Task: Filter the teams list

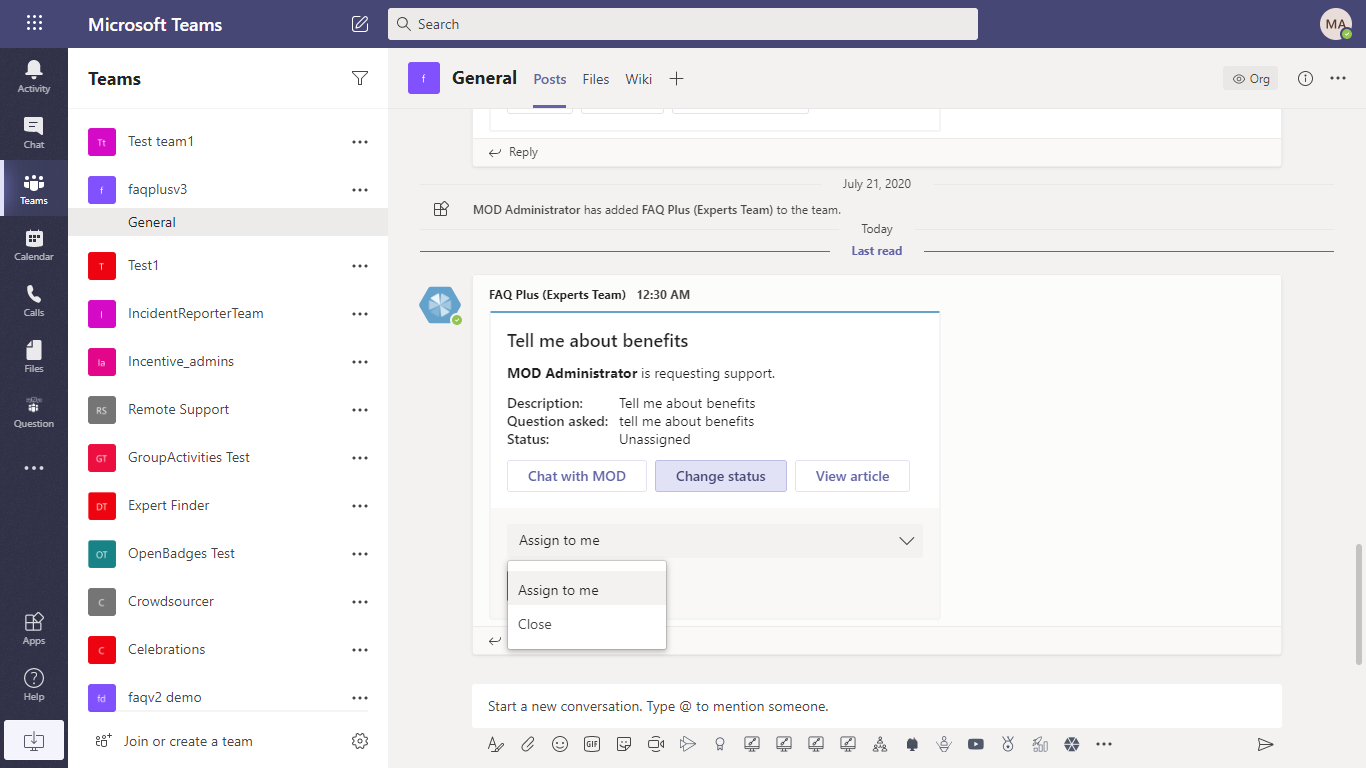Action: [x=360, y=78]
